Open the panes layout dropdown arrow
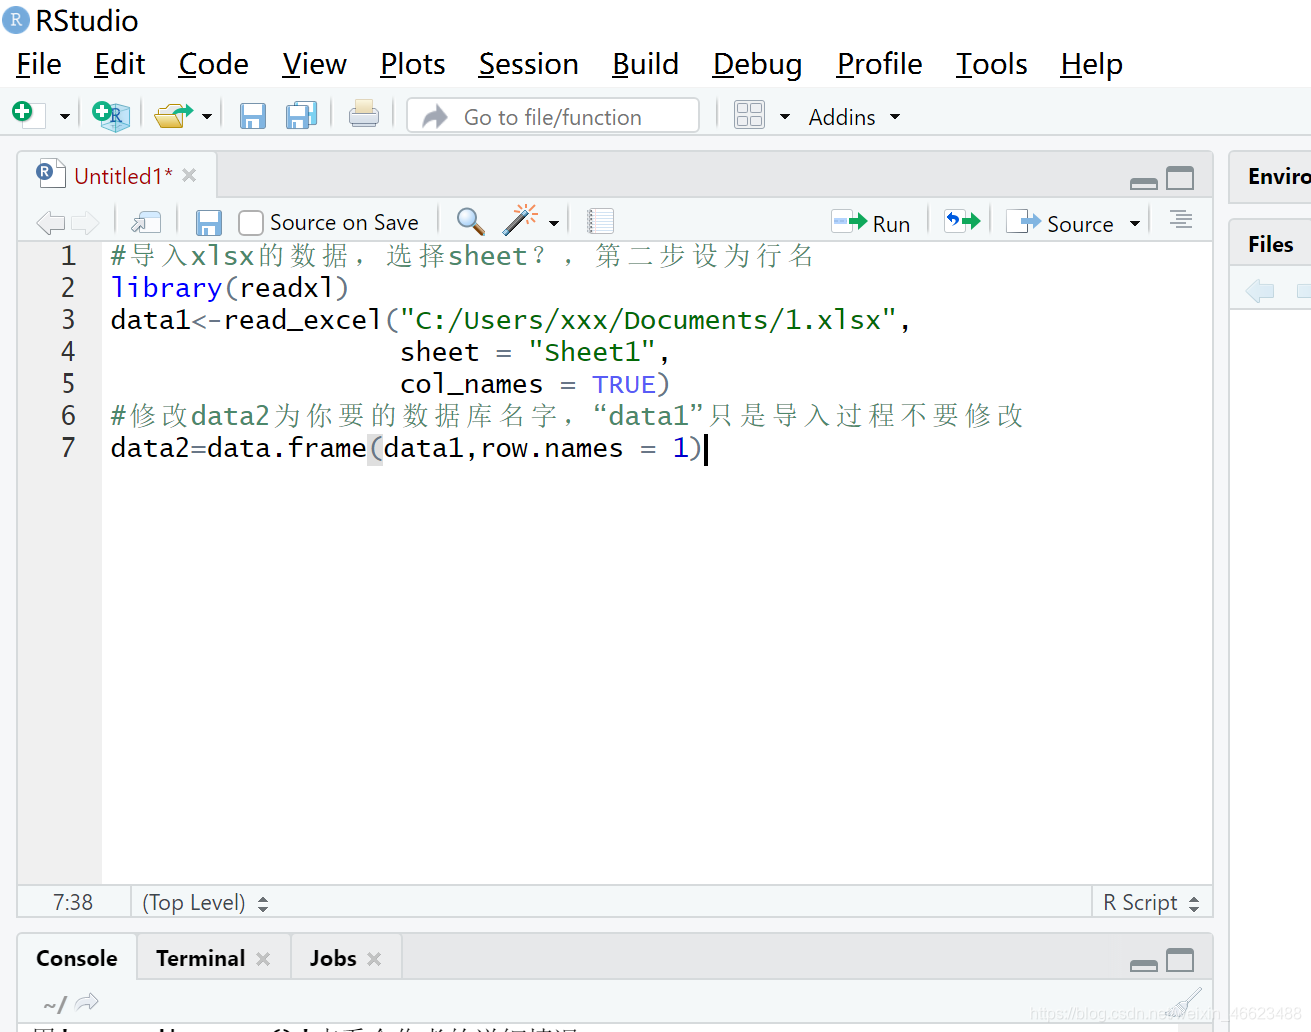The height and width of the screenshot is (1032, 1311). pyautogui.click(x=785, y=117)
